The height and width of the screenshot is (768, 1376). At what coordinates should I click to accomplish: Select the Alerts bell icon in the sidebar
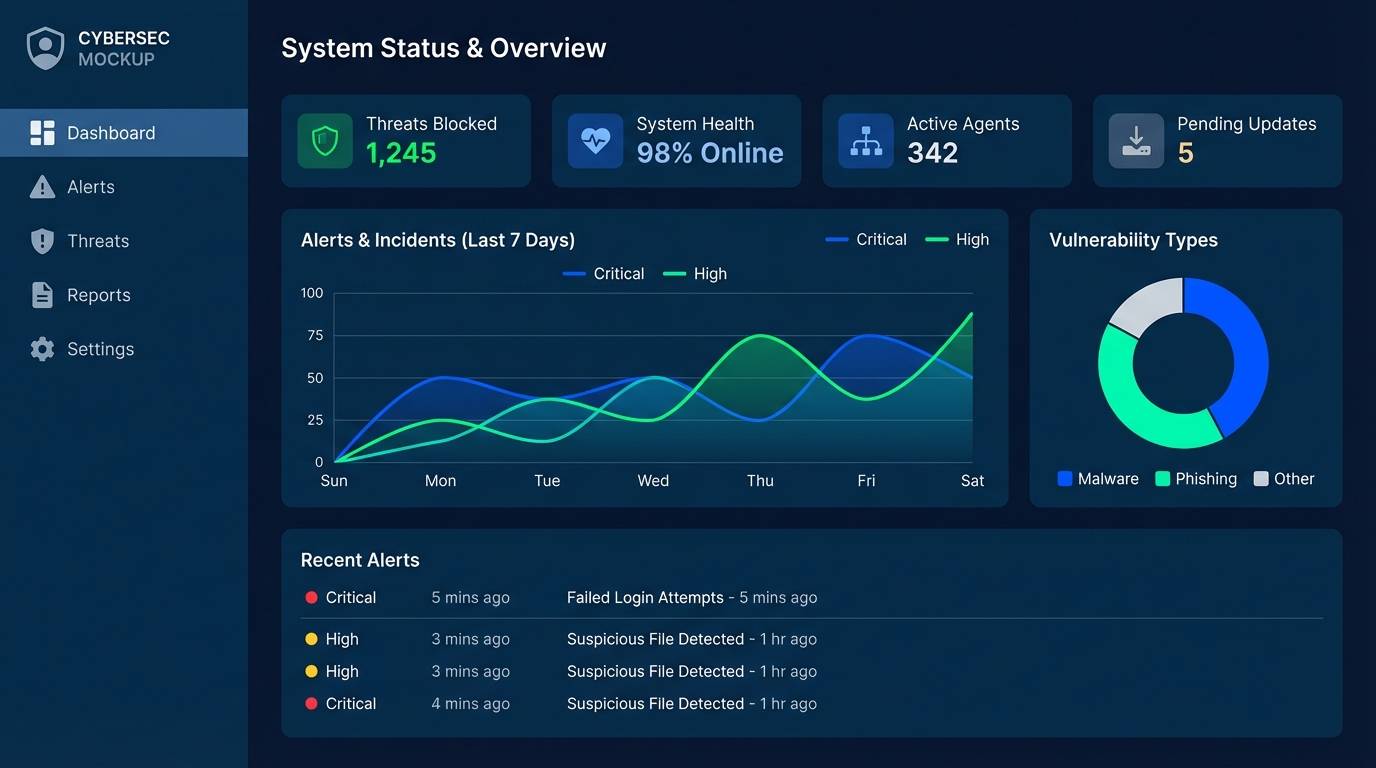coord(40,186)
